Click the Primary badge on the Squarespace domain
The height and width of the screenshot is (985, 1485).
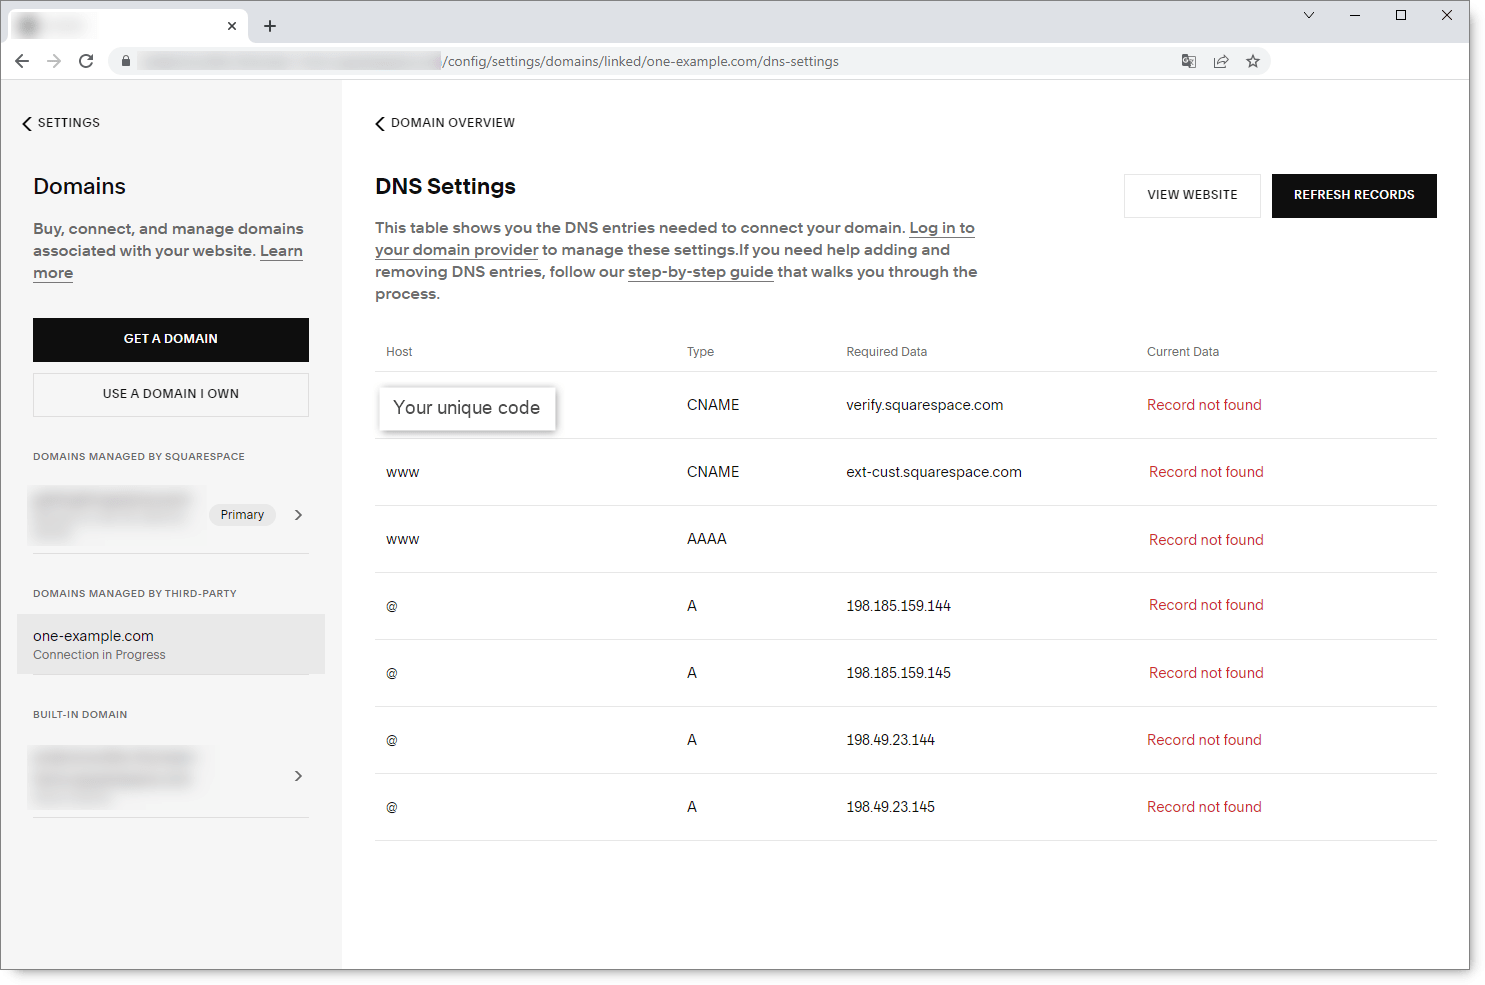coord(242,514)
